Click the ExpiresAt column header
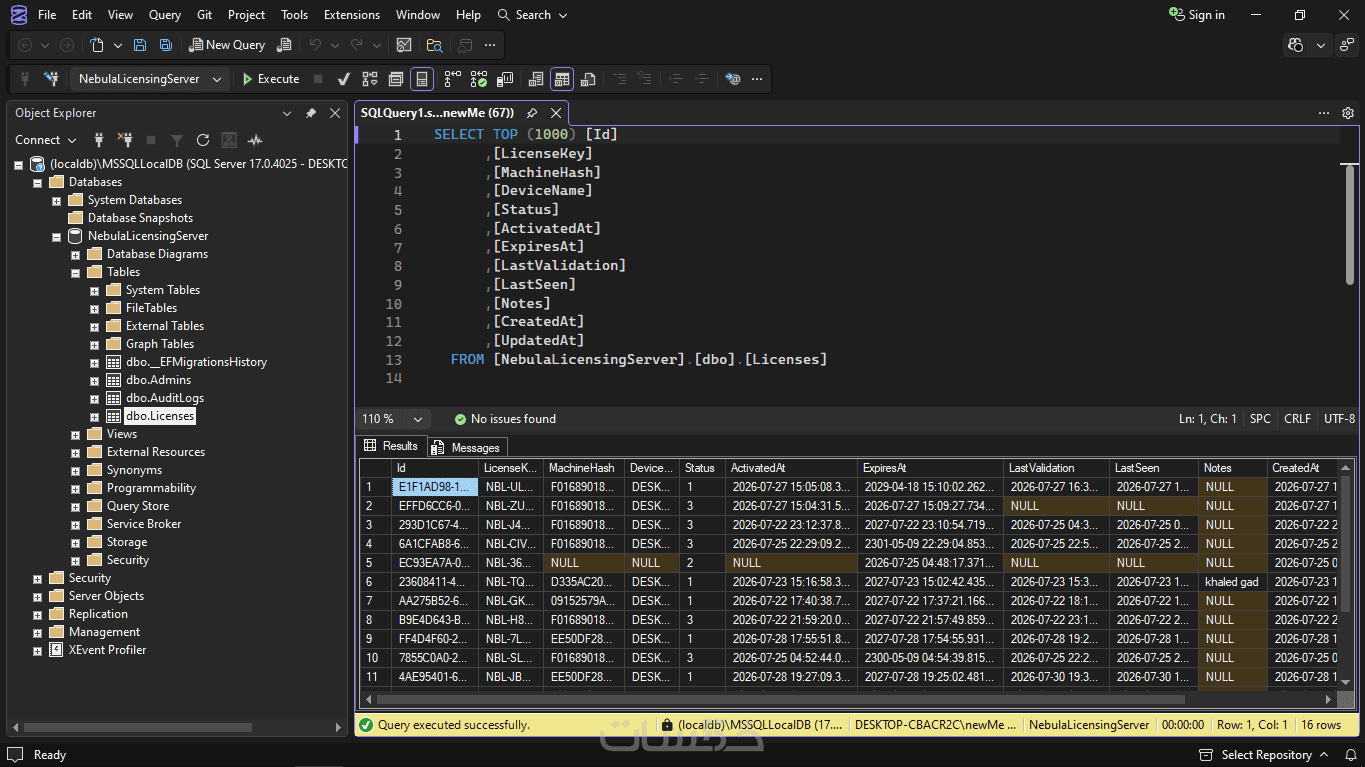The width and height of the screenshot is (1365, 767). coord(931,468)
